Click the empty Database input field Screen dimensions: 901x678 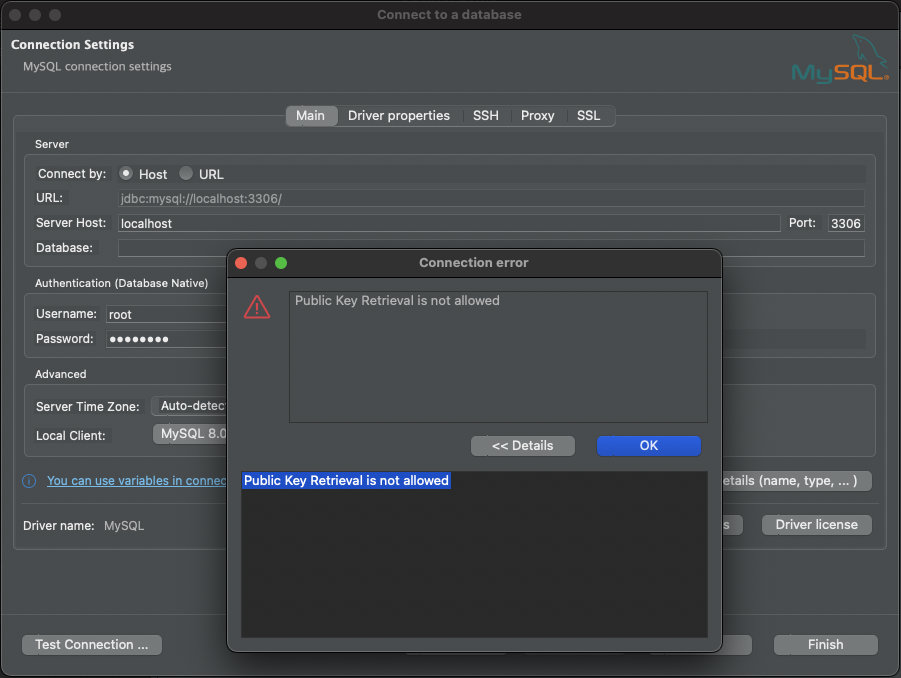coord(491,248)
